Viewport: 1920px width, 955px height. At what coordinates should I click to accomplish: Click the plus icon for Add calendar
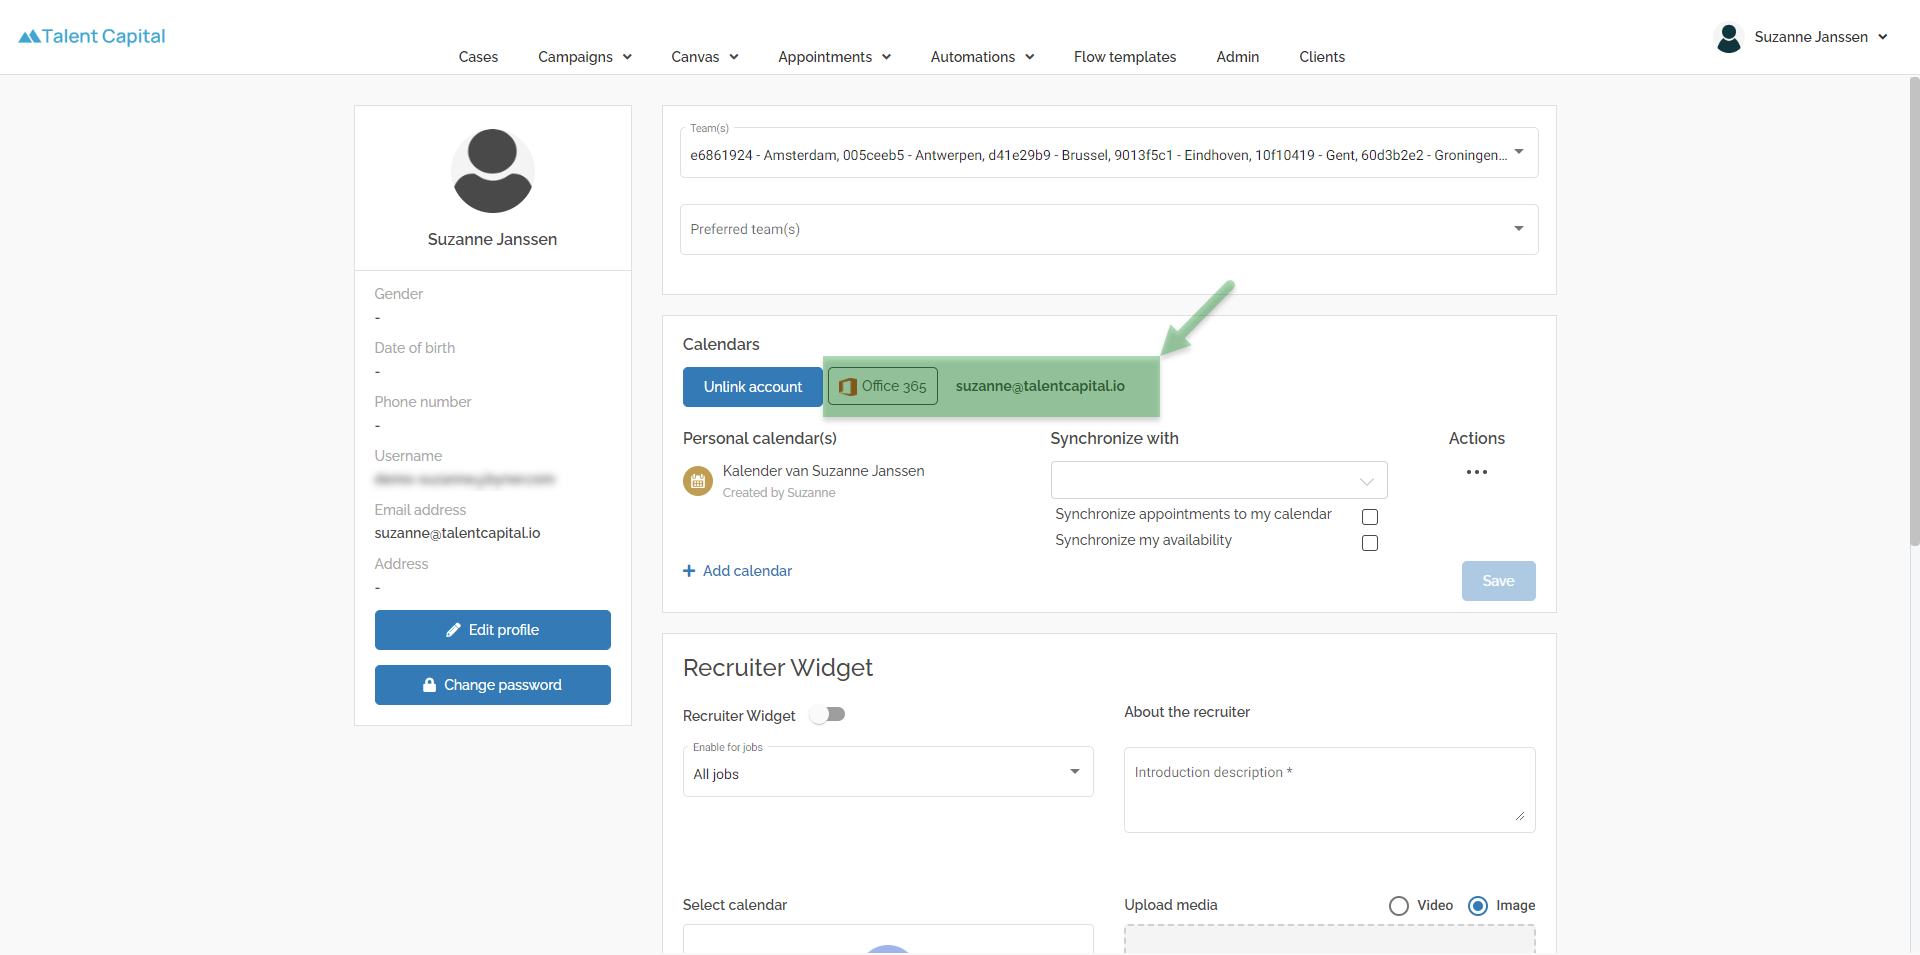689,571
